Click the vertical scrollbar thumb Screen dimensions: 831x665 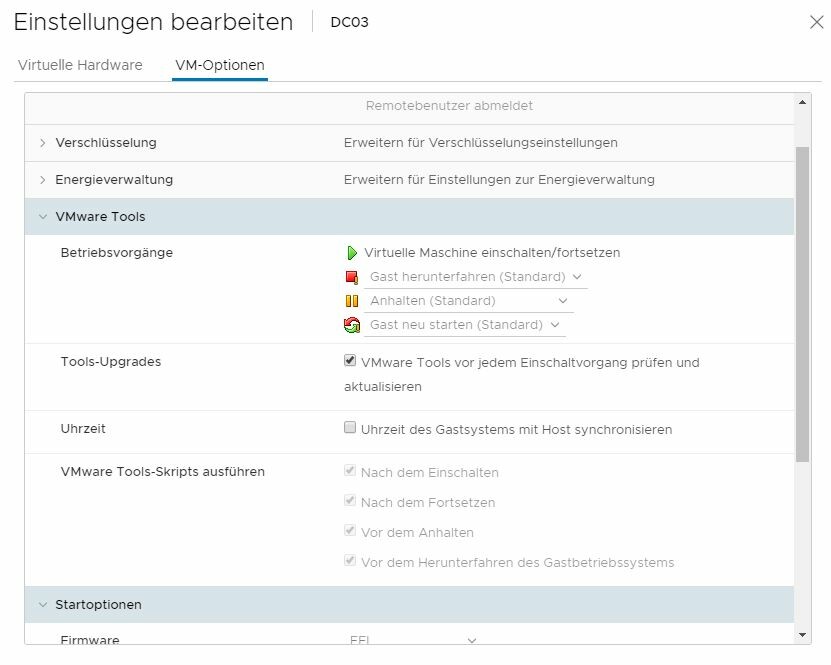(x=802, y=304)
